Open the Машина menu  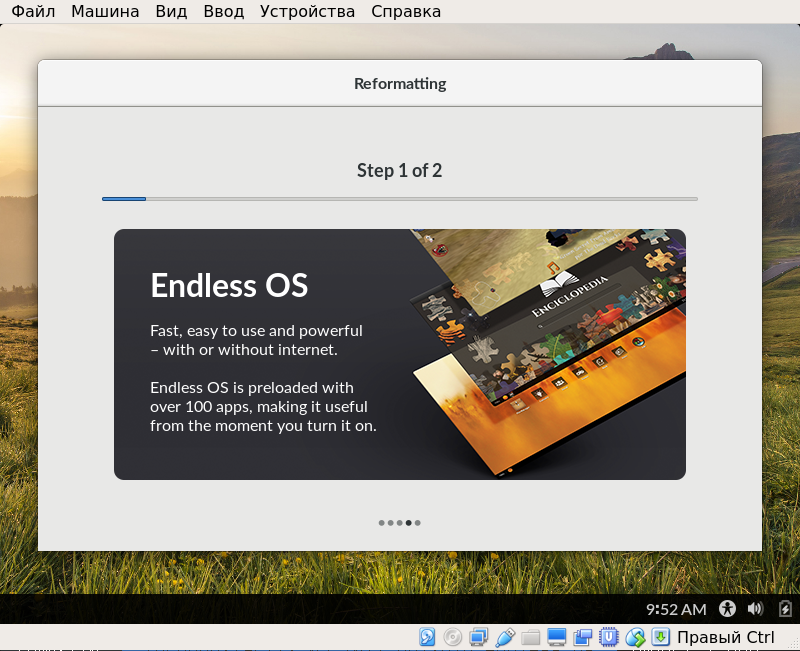pos(105,11)
